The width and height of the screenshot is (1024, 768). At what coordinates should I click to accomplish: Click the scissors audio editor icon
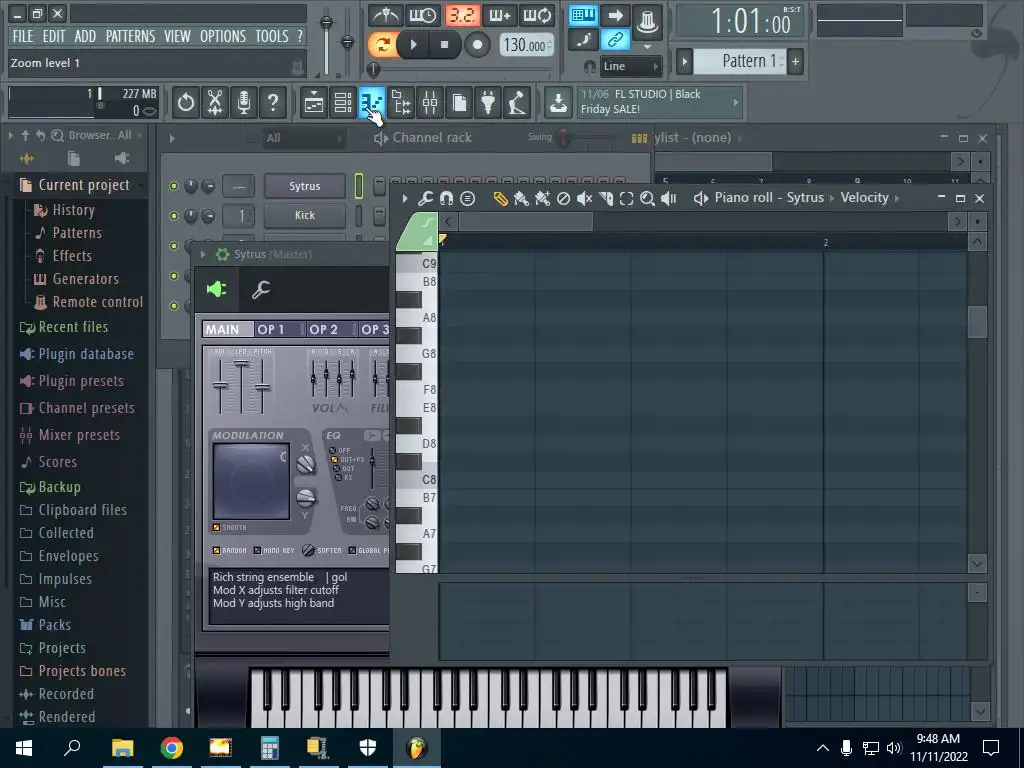point(215,103)
